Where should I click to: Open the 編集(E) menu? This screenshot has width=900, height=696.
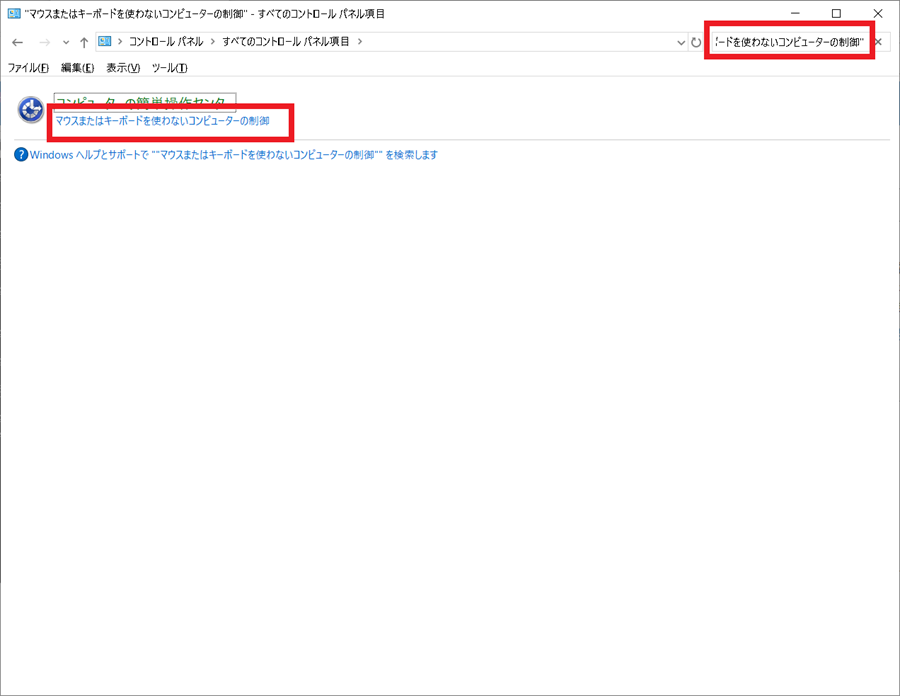77,68
